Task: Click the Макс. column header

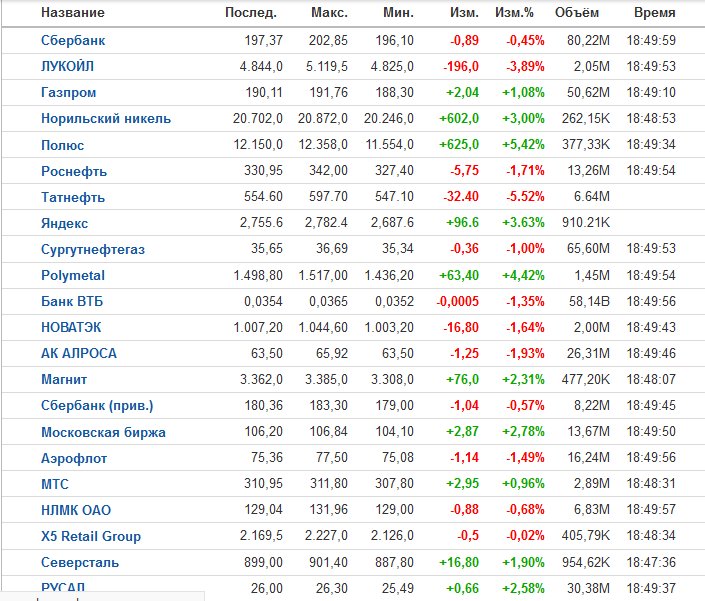Action: coord(329,13)
